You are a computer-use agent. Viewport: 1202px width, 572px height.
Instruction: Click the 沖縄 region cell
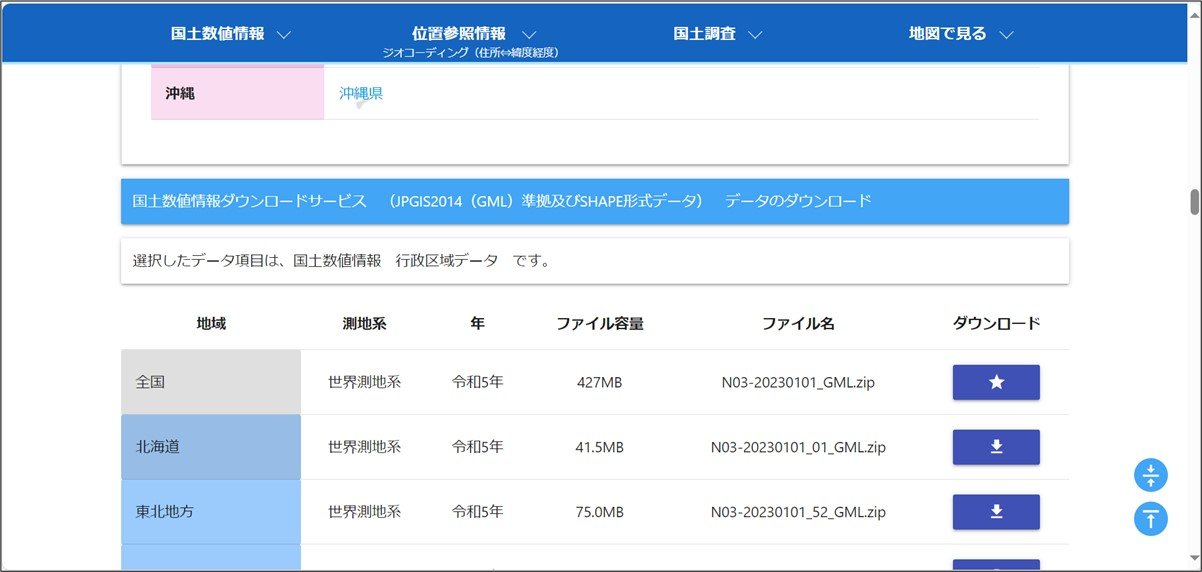point(238,93)
